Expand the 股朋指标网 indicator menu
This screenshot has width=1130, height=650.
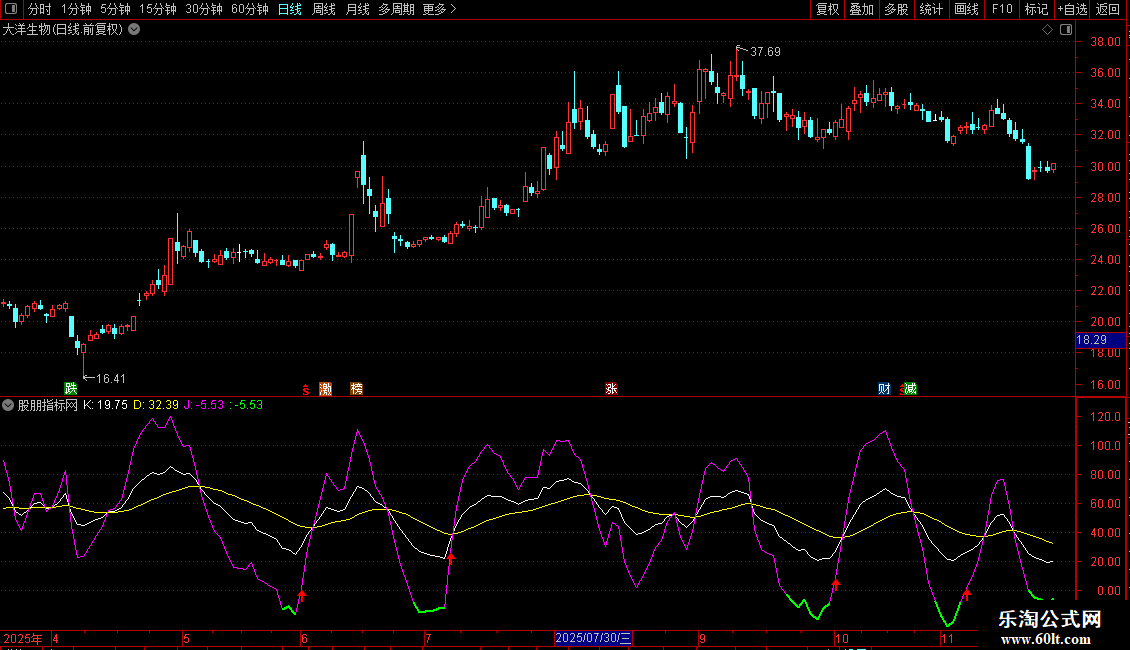pos(9,405)
